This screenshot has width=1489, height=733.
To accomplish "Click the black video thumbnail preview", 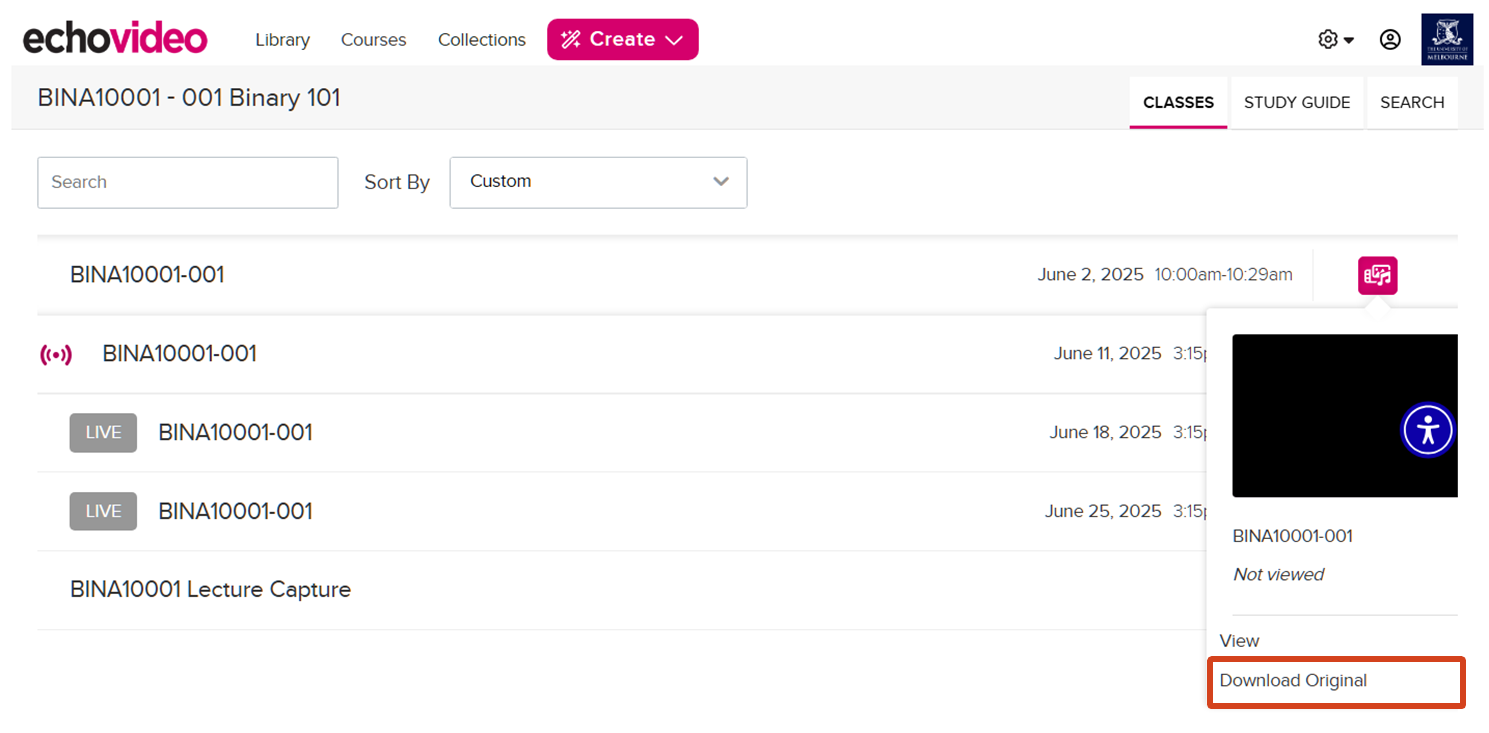I will click(1345, 415).
